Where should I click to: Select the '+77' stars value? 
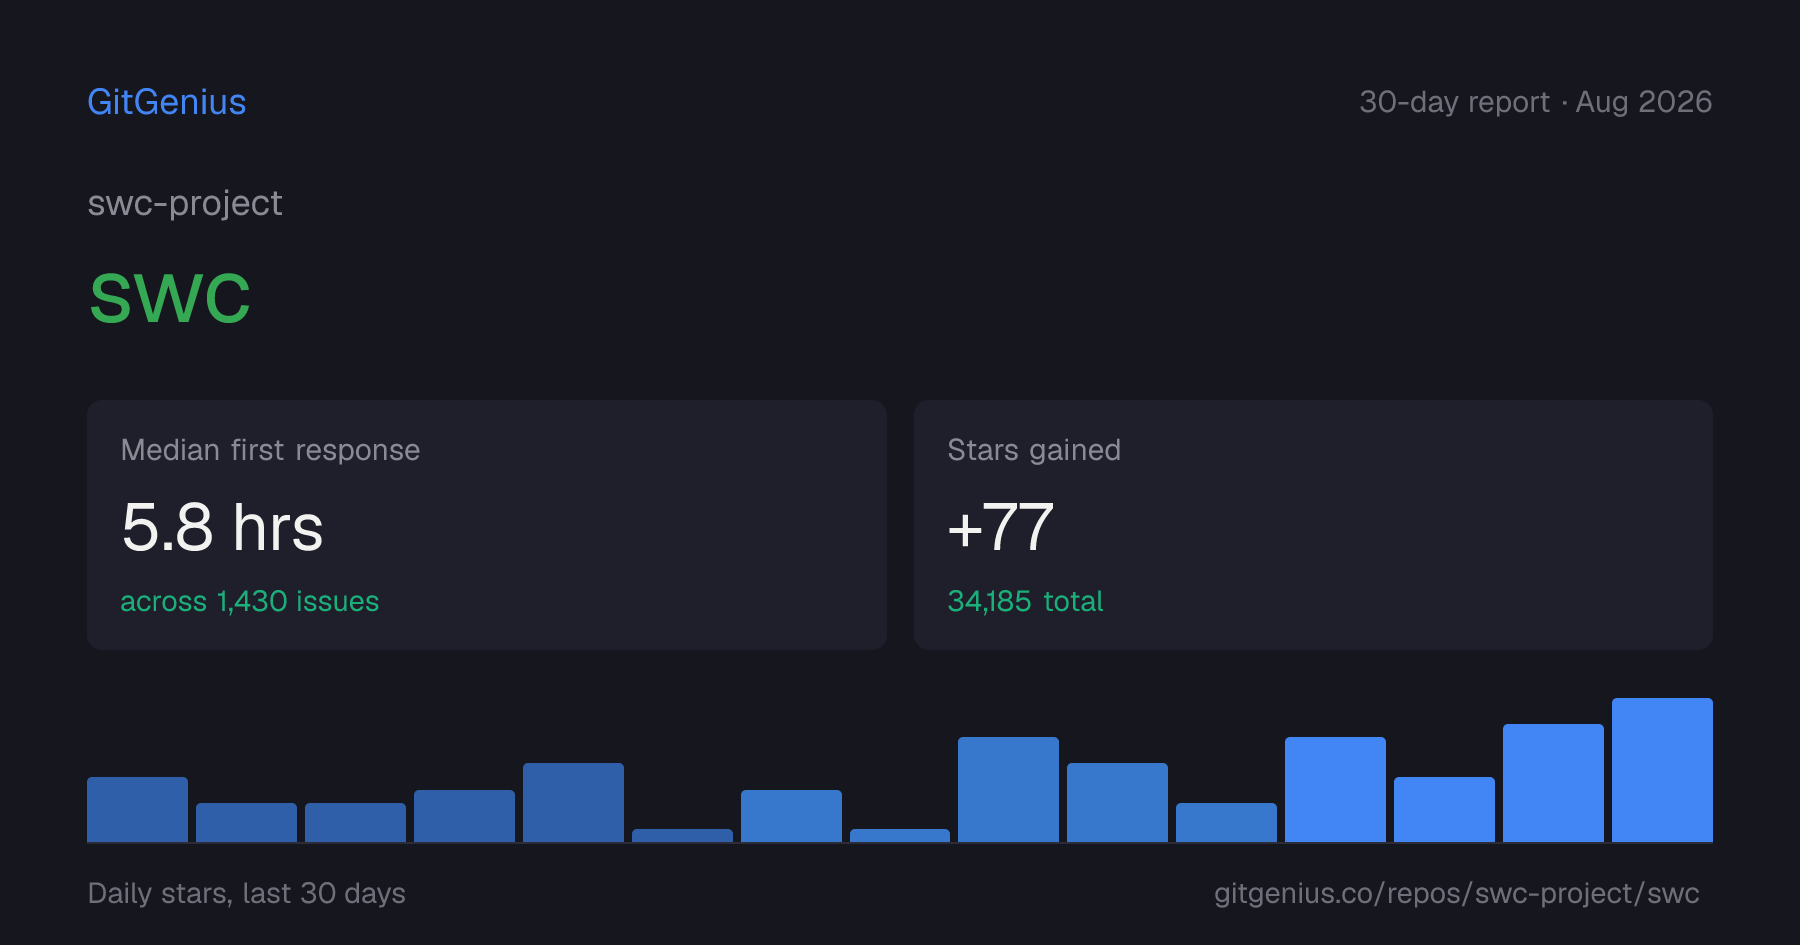1000,527
